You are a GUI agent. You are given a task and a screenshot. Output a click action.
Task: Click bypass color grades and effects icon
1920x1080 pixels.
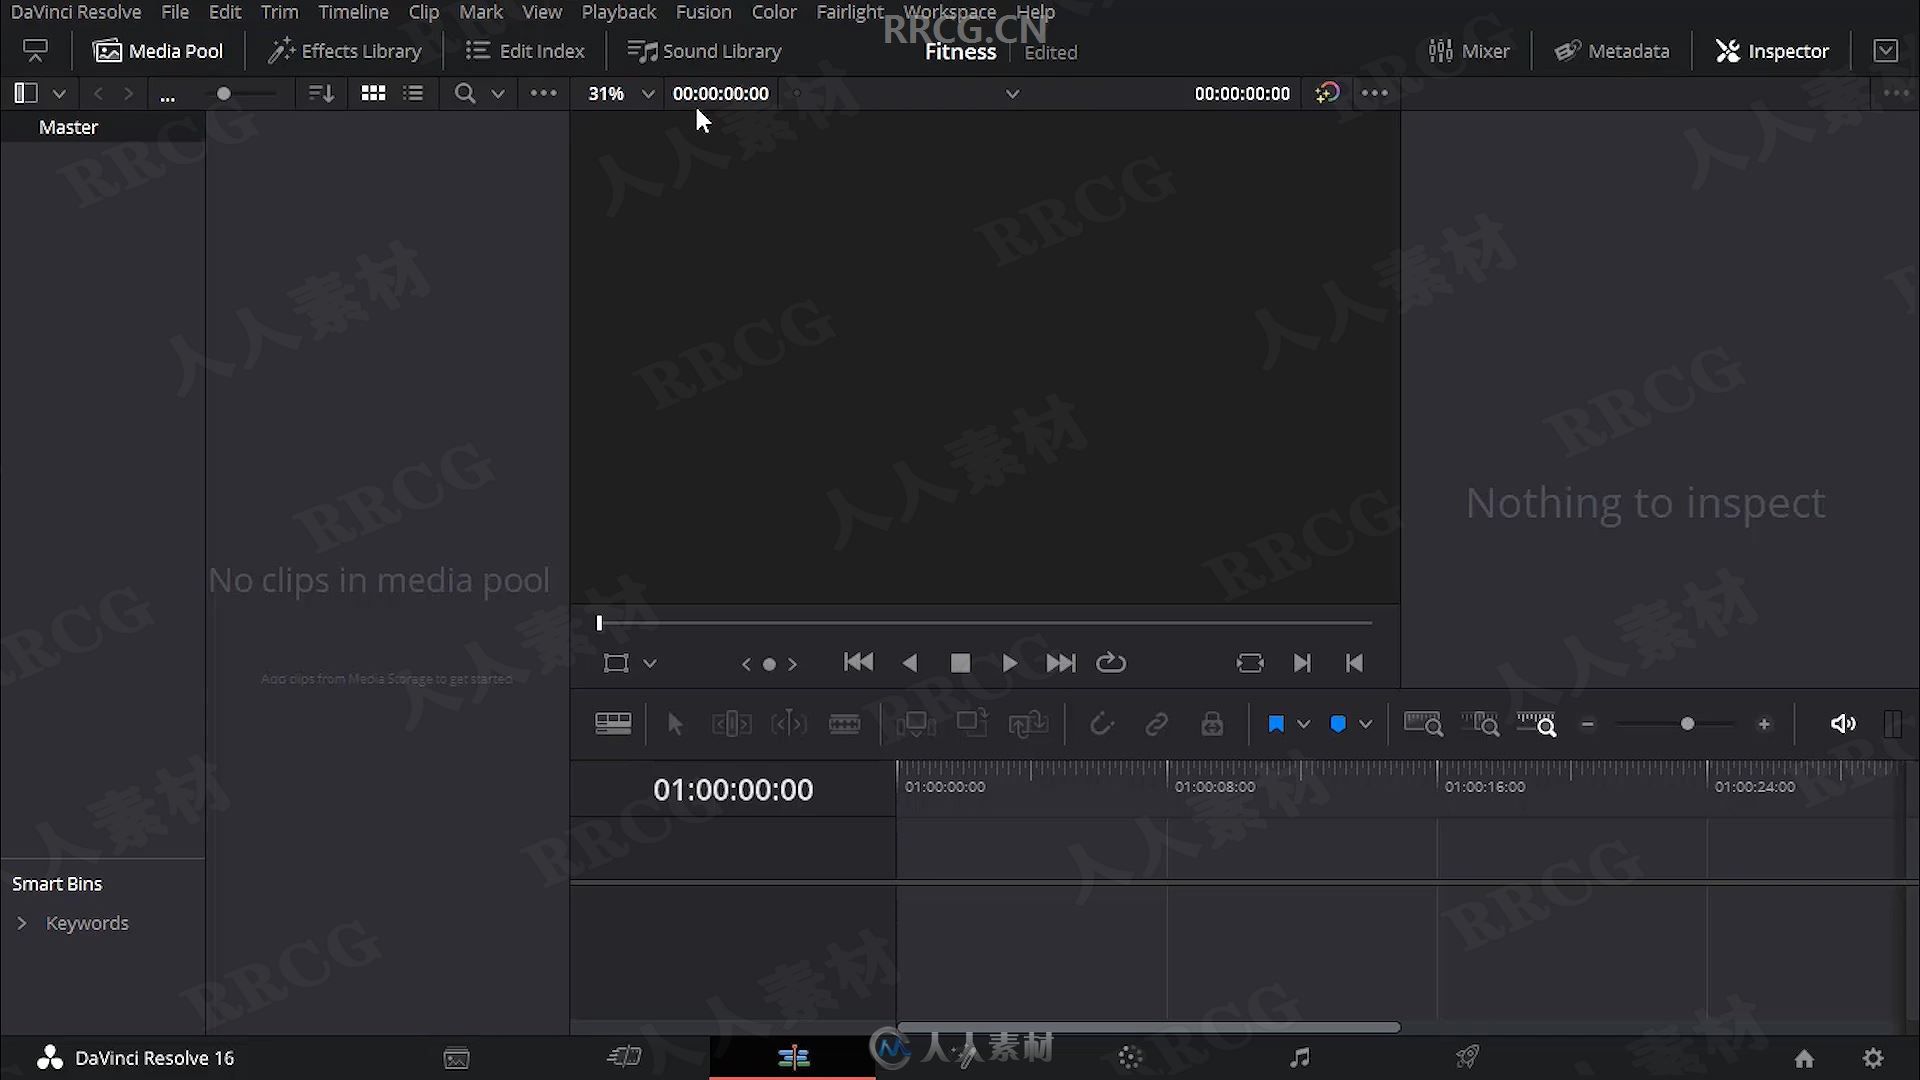coord(1327,93)
